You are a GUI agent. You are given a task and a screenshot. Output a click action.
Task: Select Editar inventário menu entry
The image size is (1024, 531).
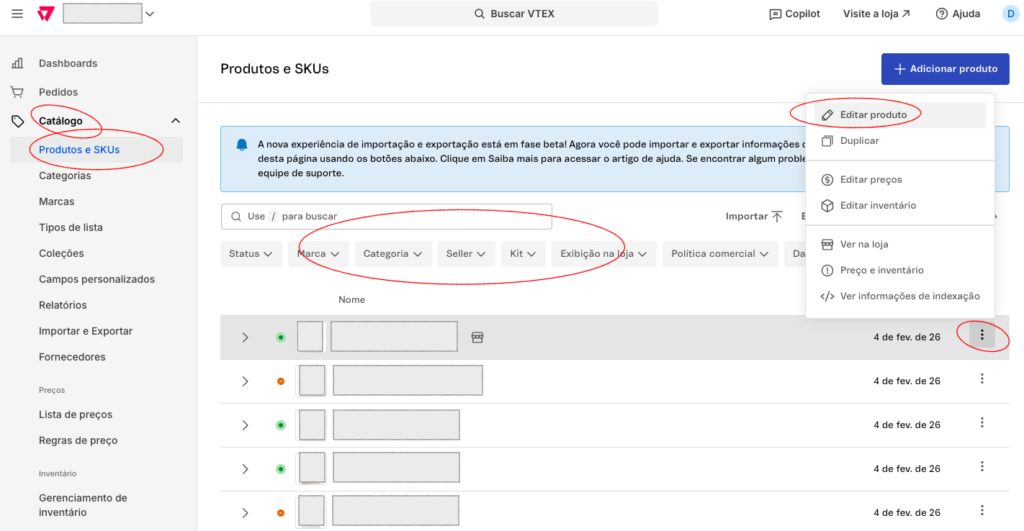pos(877,205)
